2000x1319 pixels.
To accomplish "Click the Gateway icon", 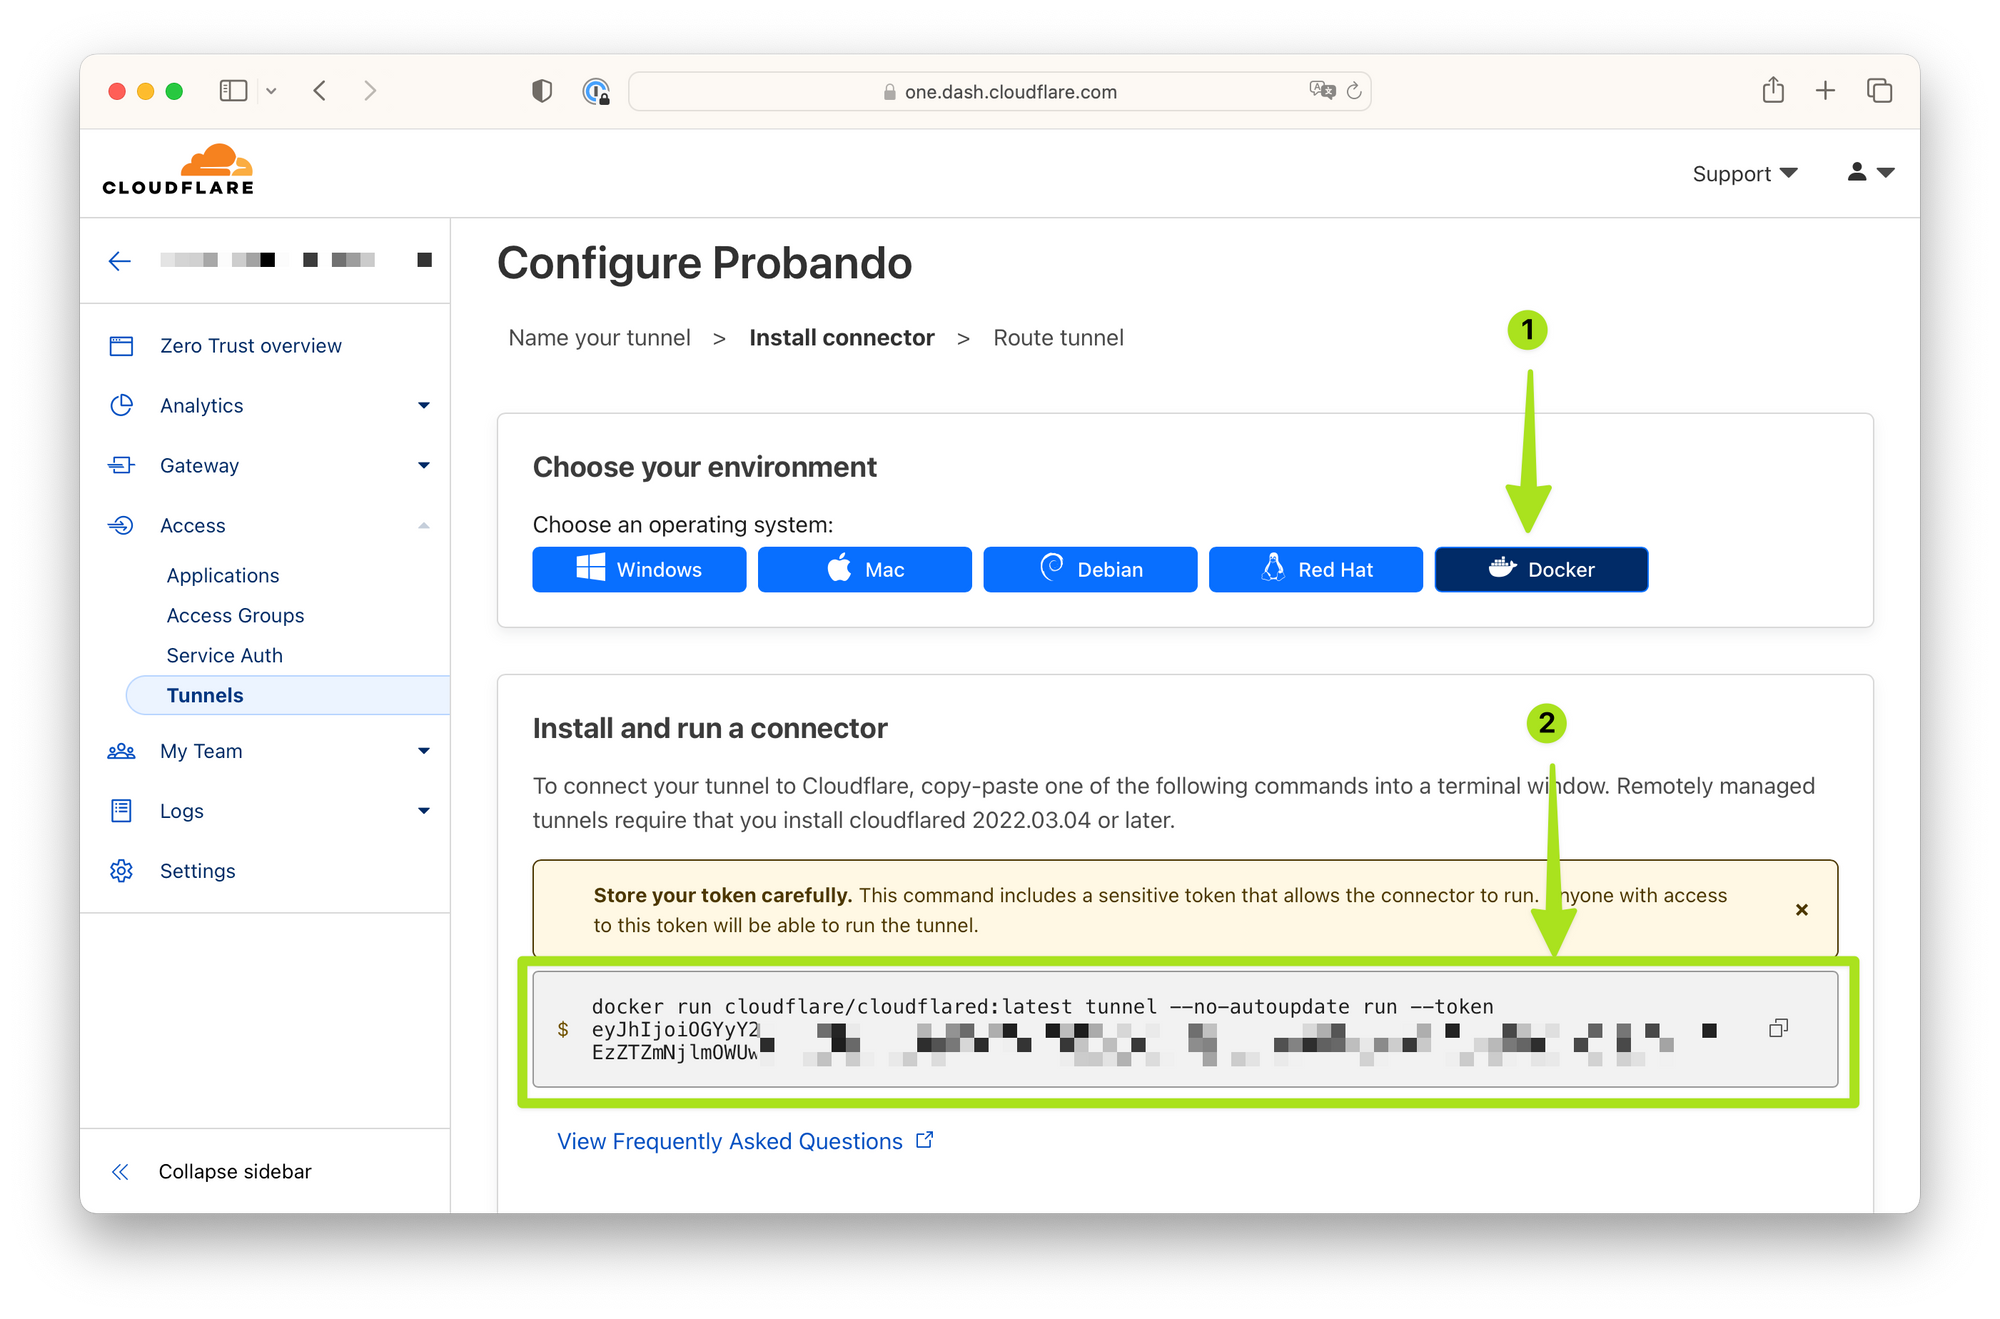I will point(121,465).
